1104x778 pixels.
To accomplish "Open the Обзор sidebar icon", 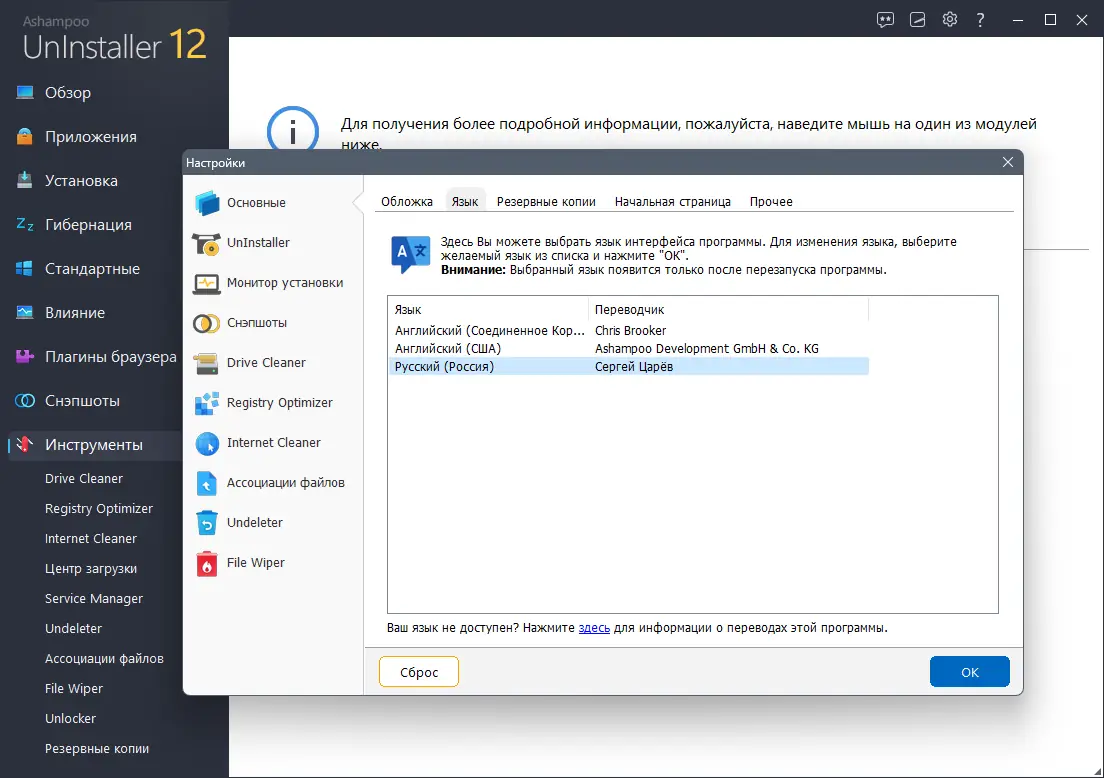I will (x=25, y=92).
